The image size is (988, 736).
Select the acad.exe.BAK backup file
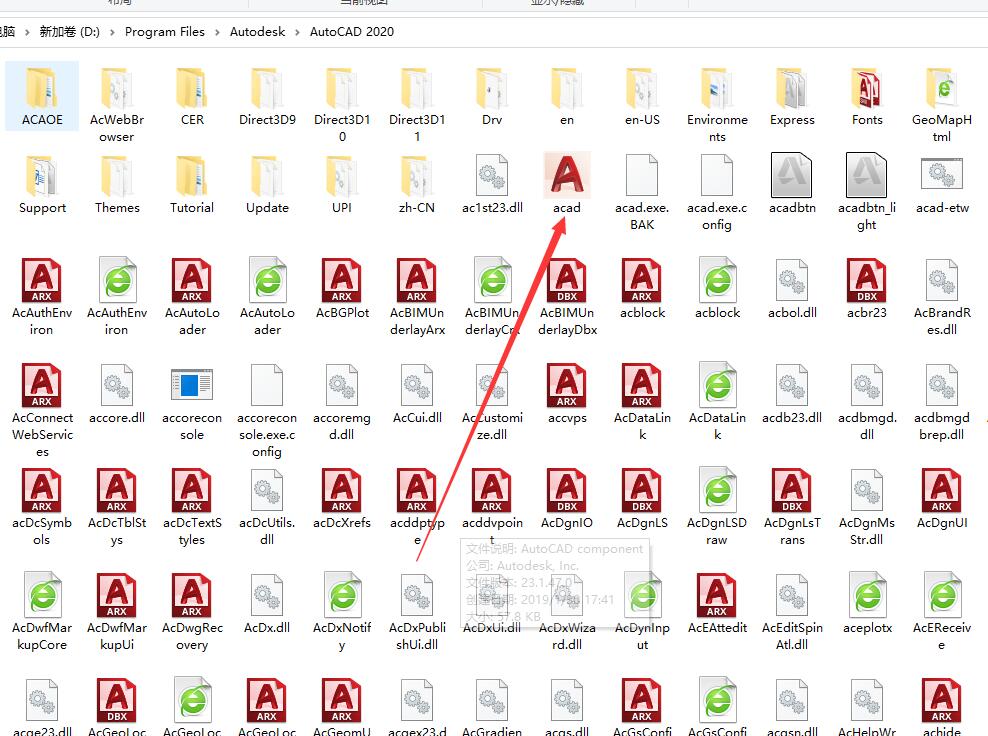642,192
